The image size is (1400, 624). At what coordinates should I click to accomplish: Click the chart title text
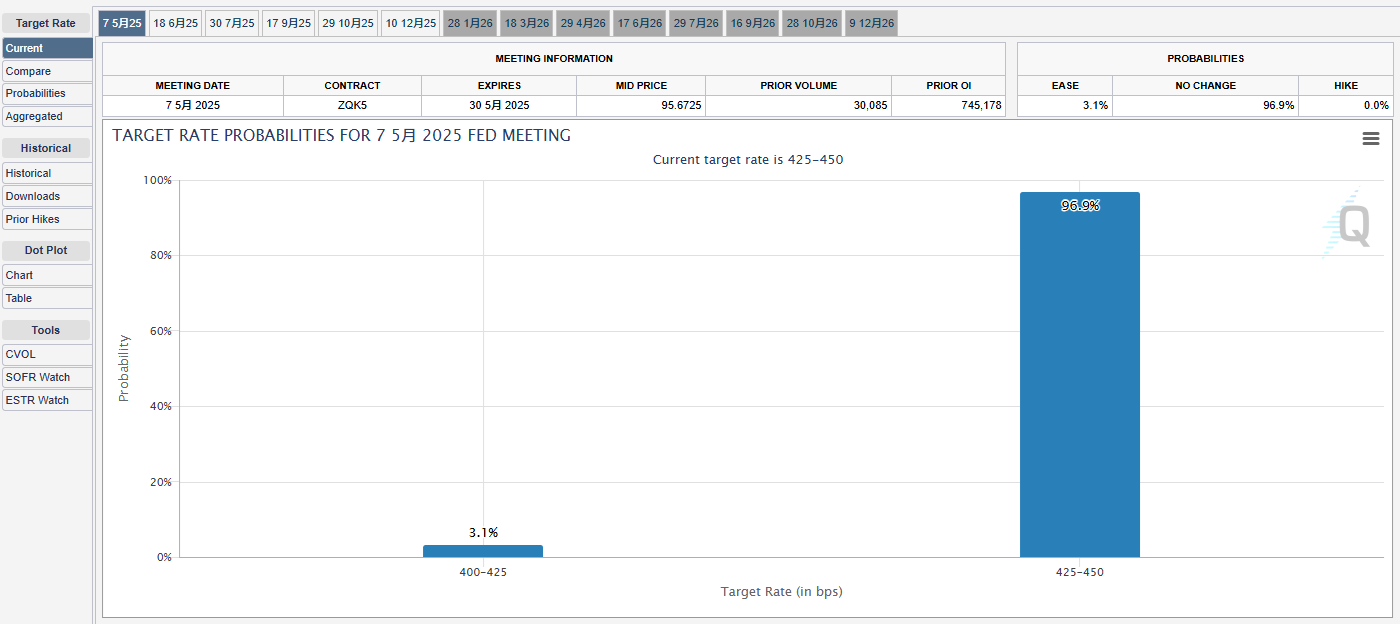coord(342,135)
